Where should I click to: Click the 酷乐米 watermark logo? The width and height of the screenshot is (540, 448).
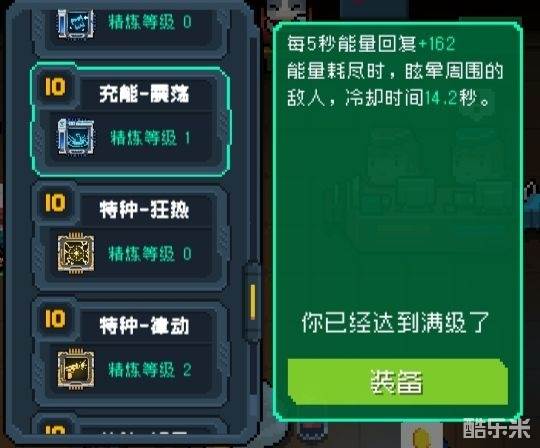click(x=496, y=429)
